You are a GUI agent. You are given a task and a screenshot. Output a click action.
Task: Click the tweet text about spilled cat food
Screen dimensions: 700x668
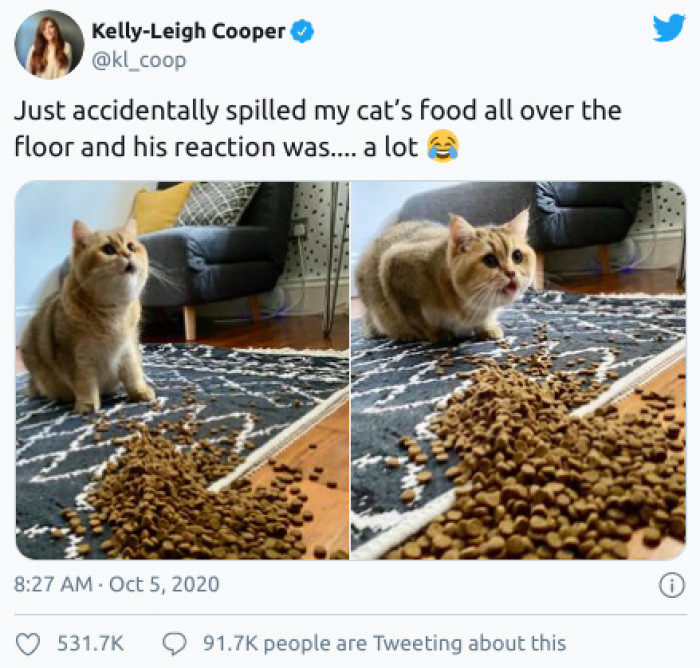[x=317, y=129]
